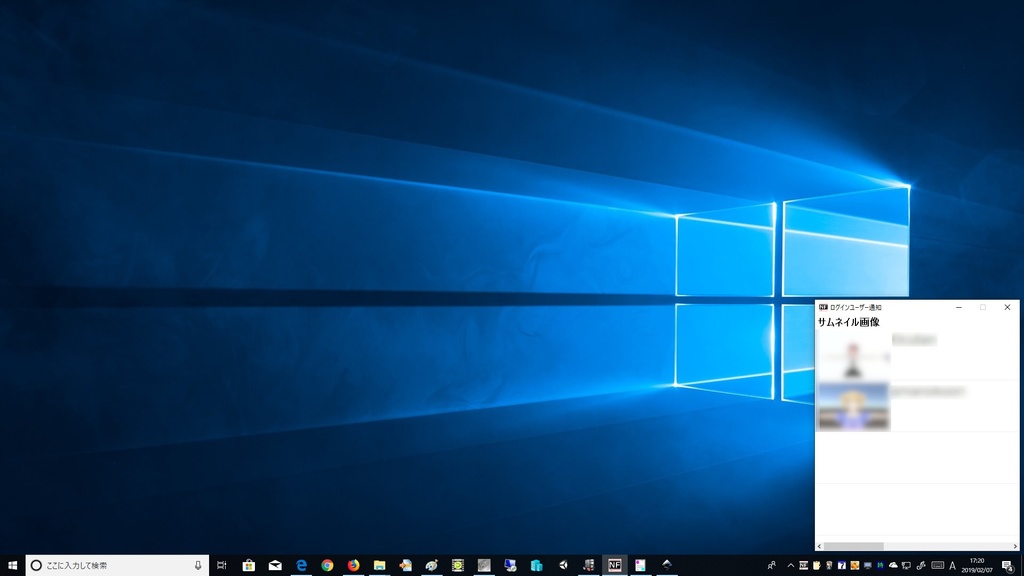The width and height of the screenshot is (1024, 576).
Task: Launch Google Chrome from taskbar
Action: tap(327, 565)
